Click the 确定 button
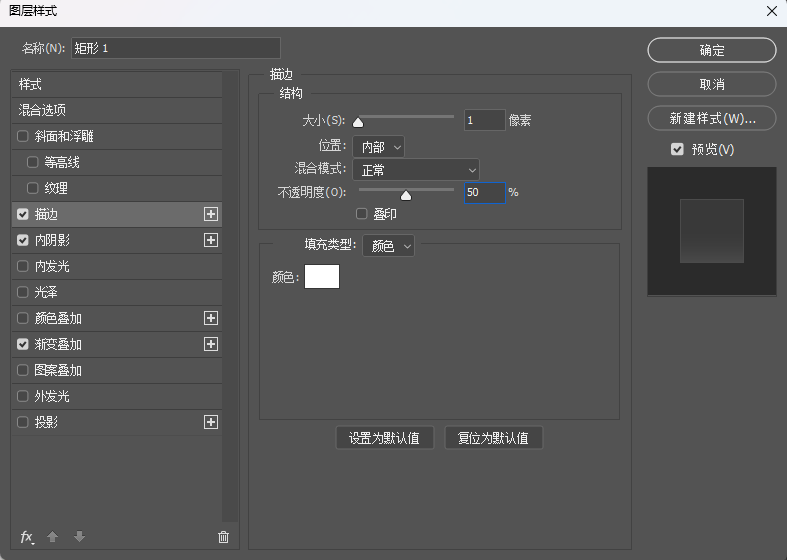 click(x=712, y=50)
